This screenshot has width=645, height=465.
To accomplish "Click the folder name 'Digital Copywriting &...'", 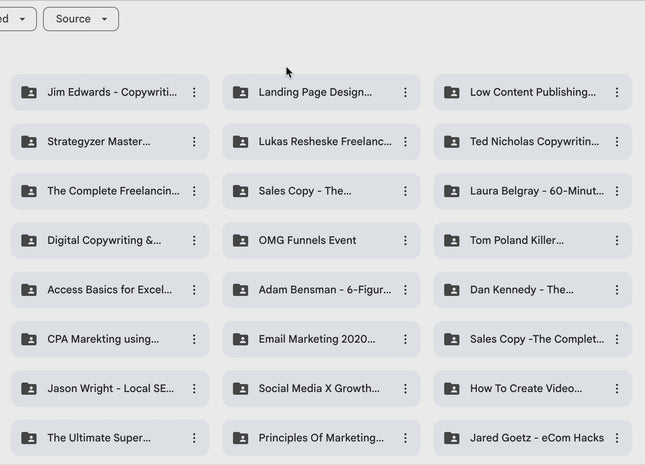I will tap(104, 240).
